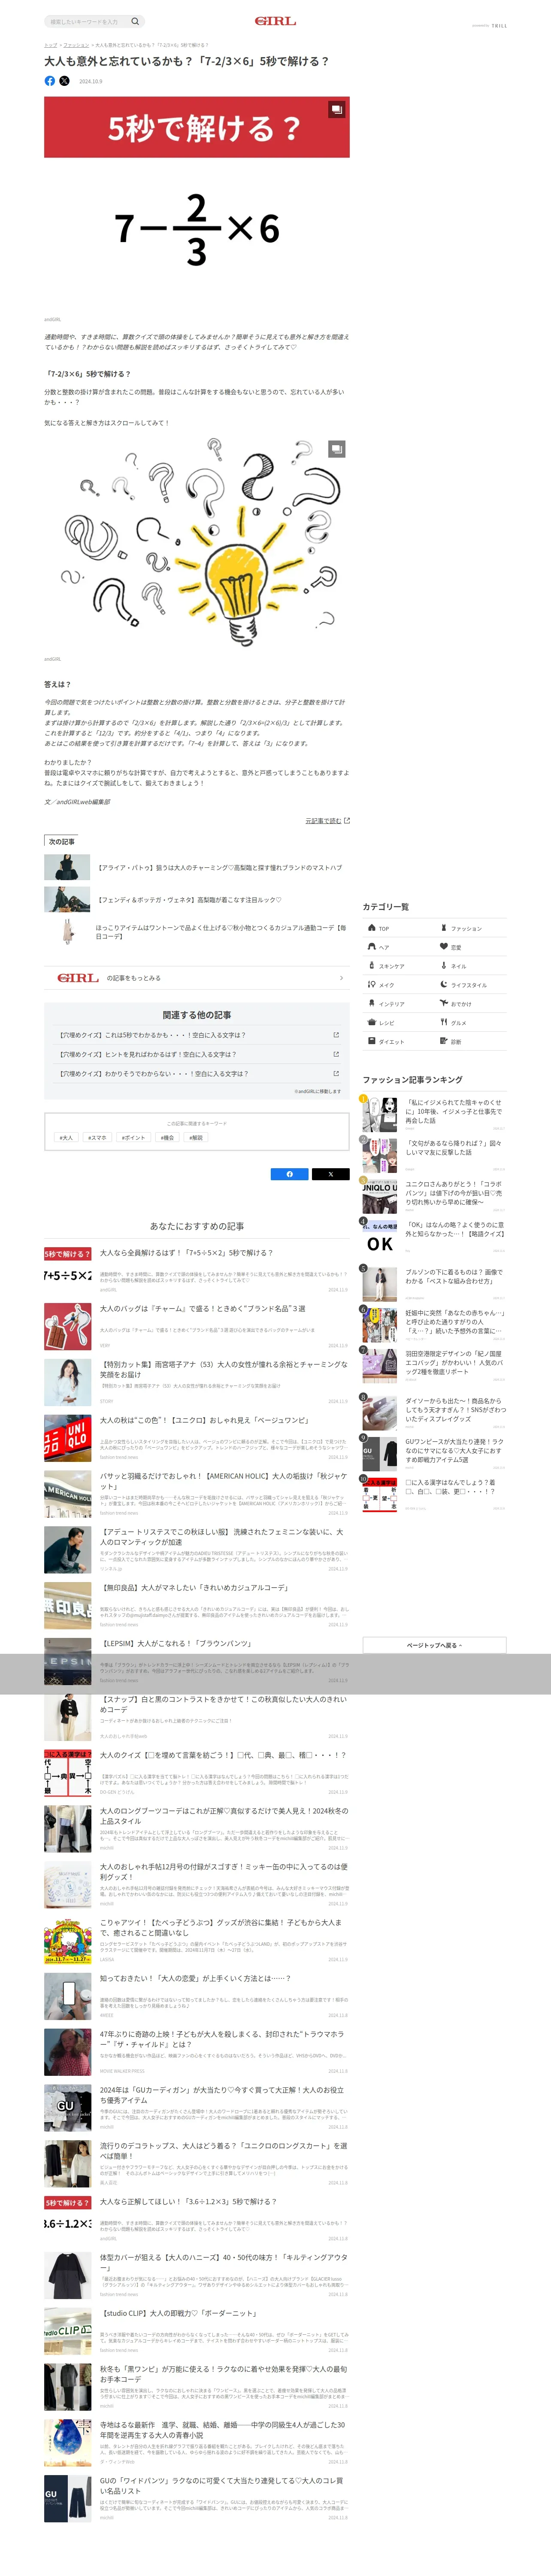Click the search magnifier icon
This screenshot has height=2576, width=551.
coord(135,21)
